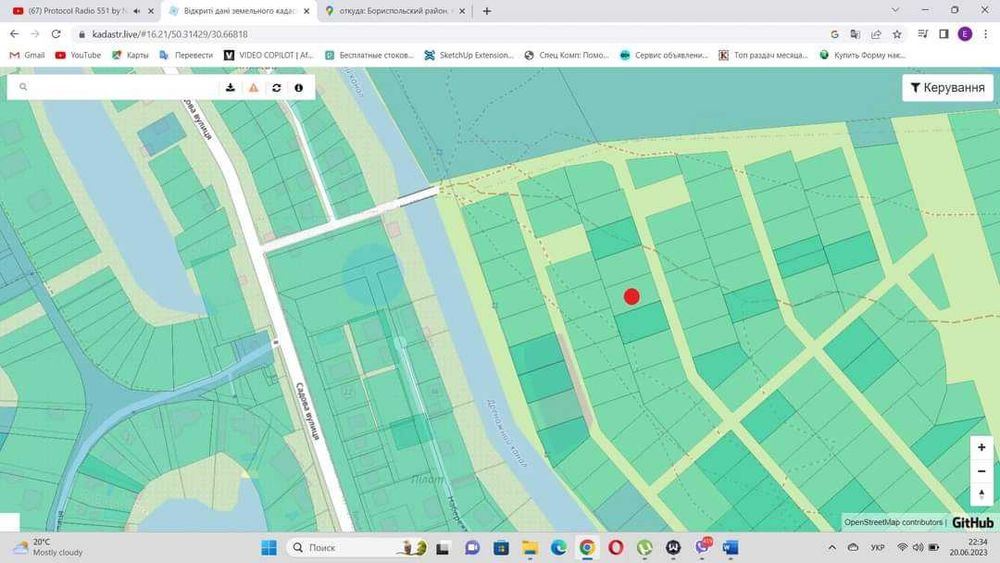Click the taskbar Поиск search box
1000x563 pixels.
pos(357,548)
